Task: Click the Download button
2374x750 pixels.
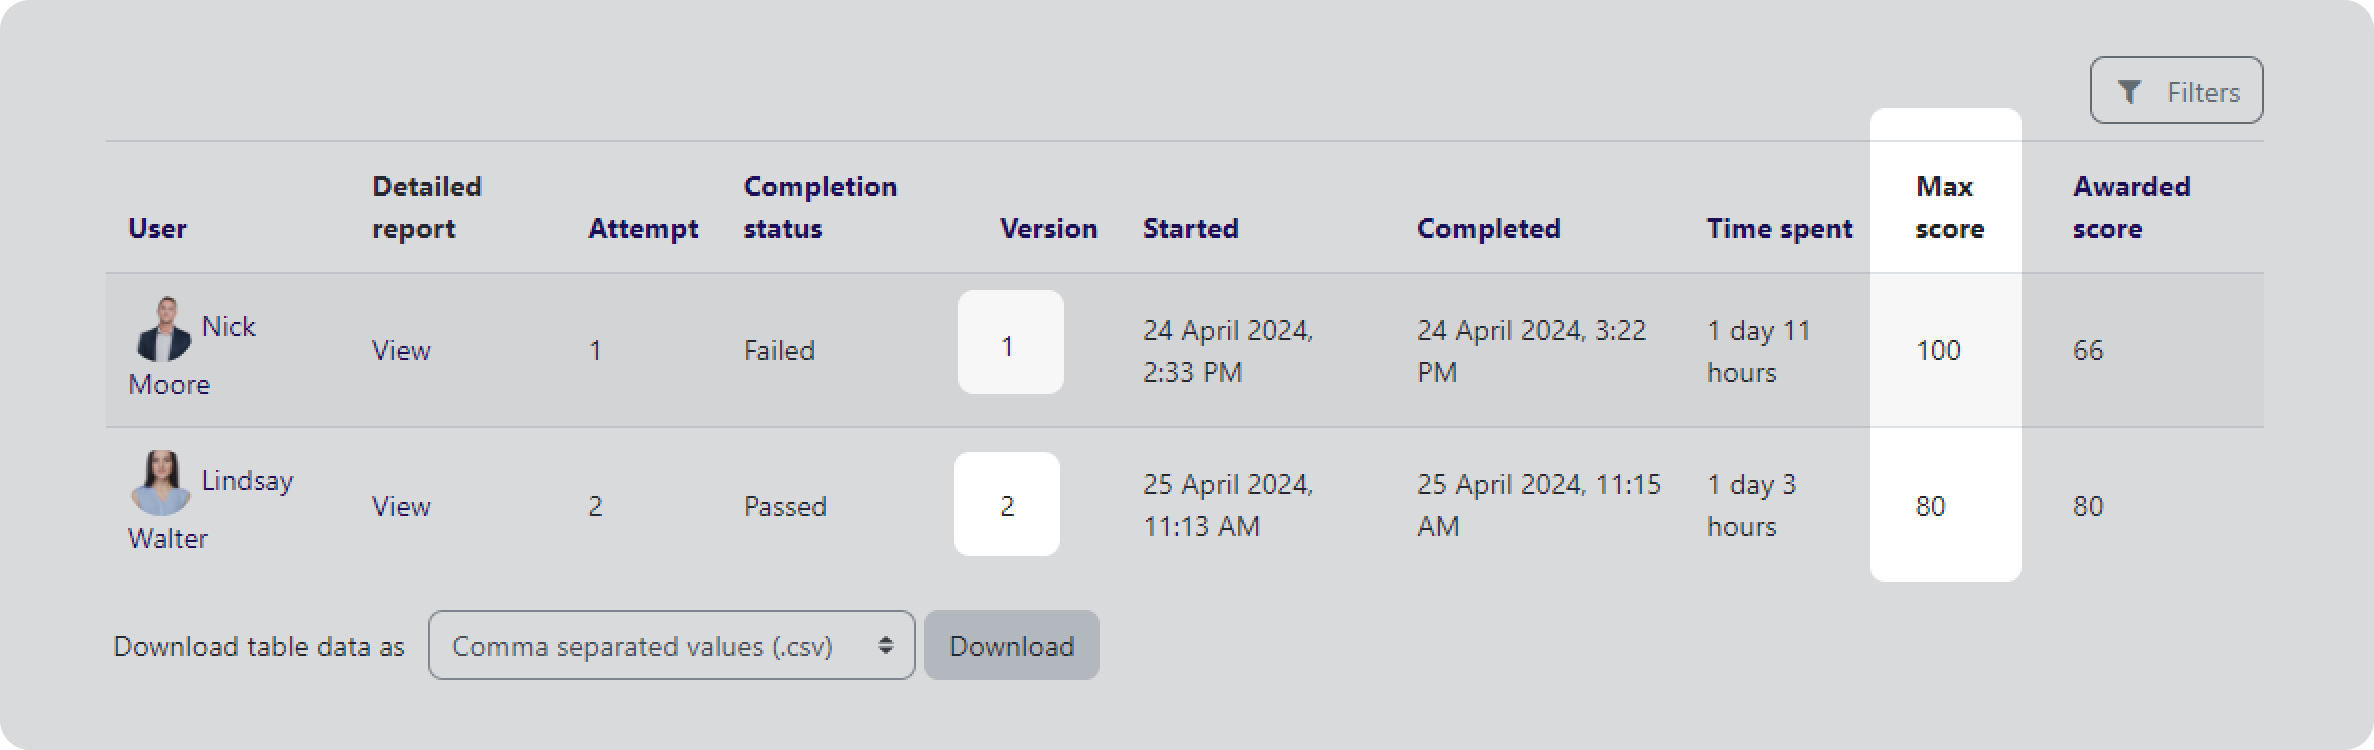Action: pos(1011,646)
